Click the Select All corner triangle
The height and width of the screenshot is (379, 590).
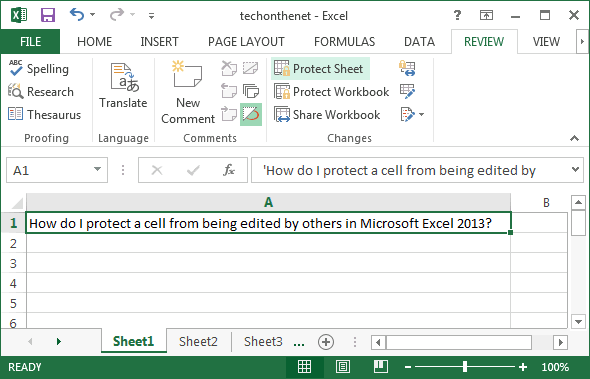pyautogui.click(x=17, y=203)
